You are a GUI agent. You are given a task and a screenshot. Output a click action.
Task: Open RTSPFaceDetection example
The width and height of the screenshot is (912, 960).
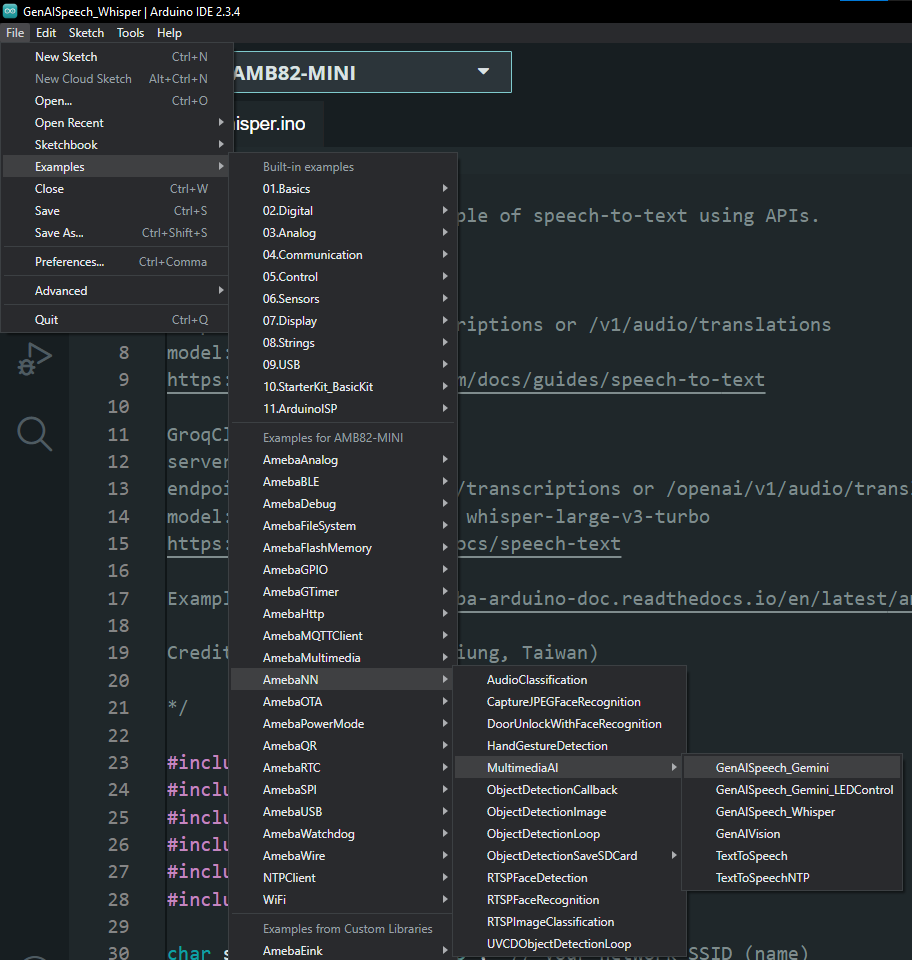(x=569, y=879)
